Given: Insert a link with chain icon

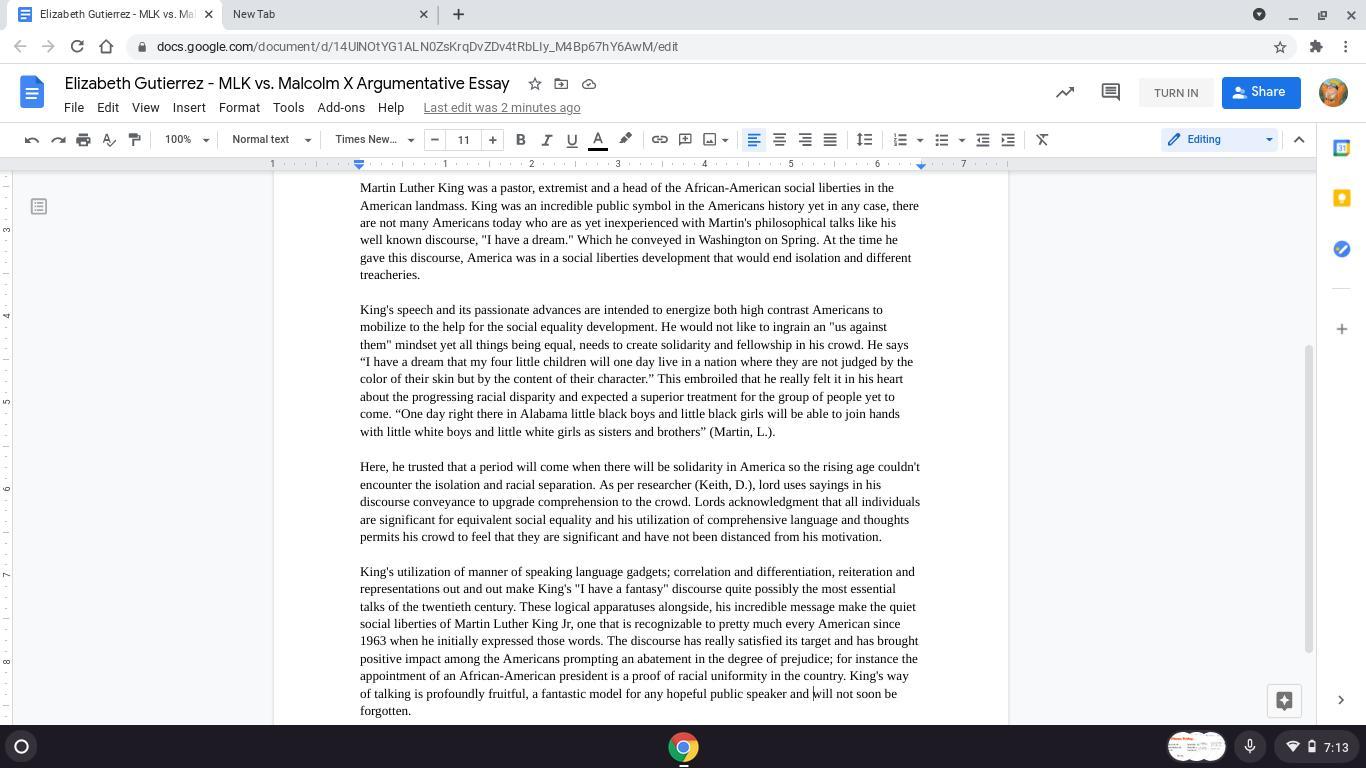Looking at the screenshot, I should [x=660, y=140].
